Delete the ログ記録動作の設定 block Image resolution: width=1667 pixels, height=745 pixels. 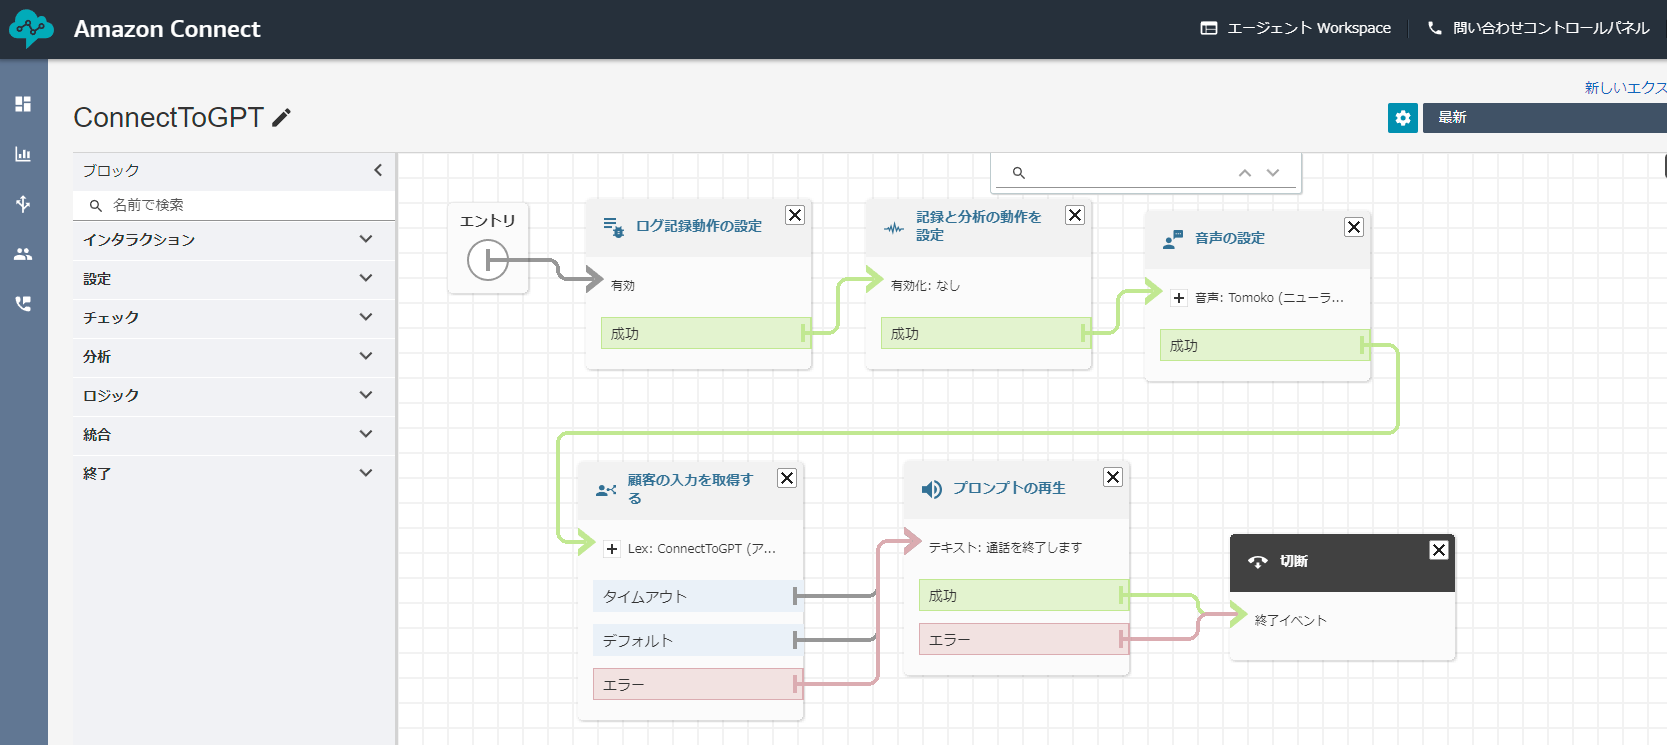coord(795,215)
